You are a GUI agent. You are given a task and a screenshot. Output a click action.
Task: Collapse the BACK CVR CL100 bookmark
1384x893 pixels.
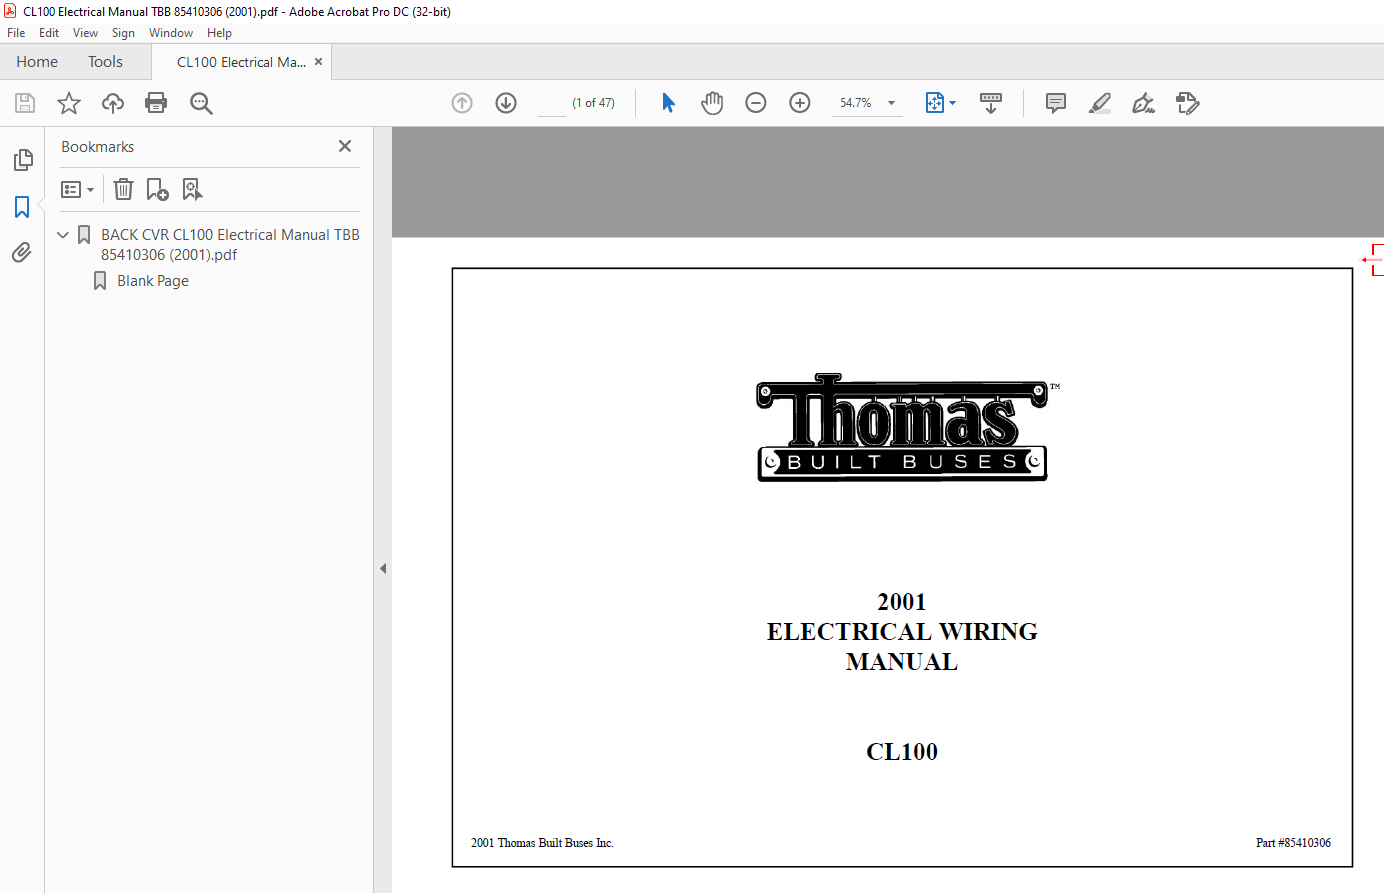tap(63, 235)
